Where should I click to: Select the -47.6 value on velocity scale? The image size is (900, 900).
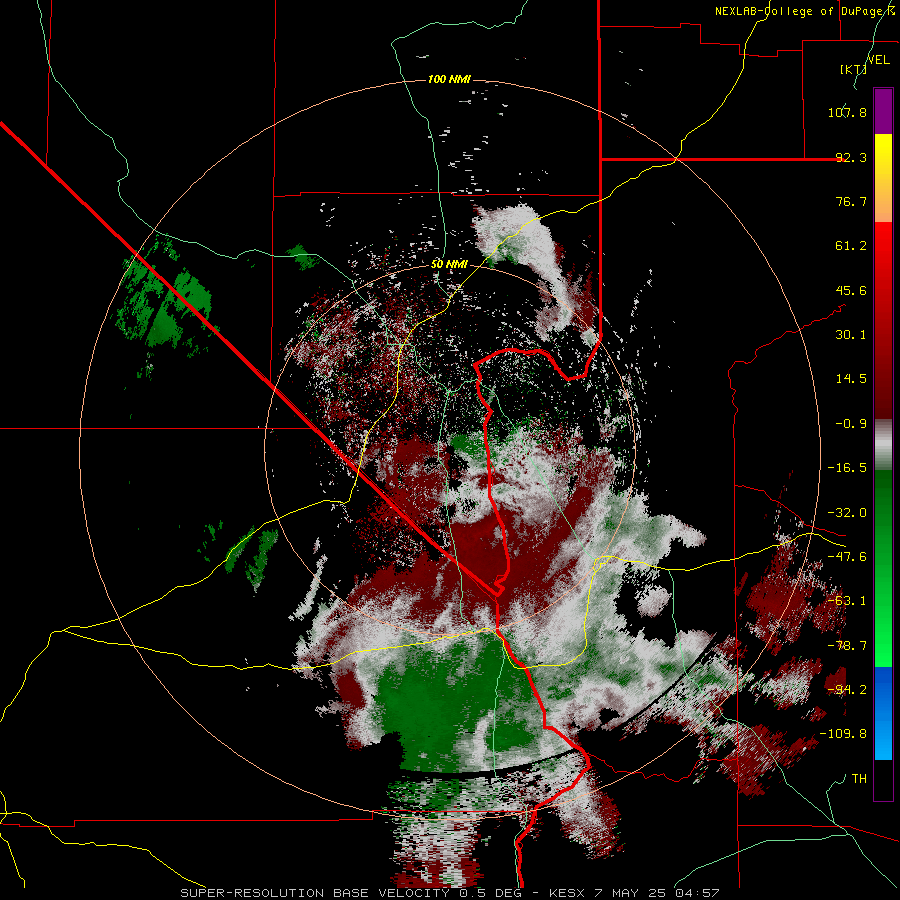[847, 557]
